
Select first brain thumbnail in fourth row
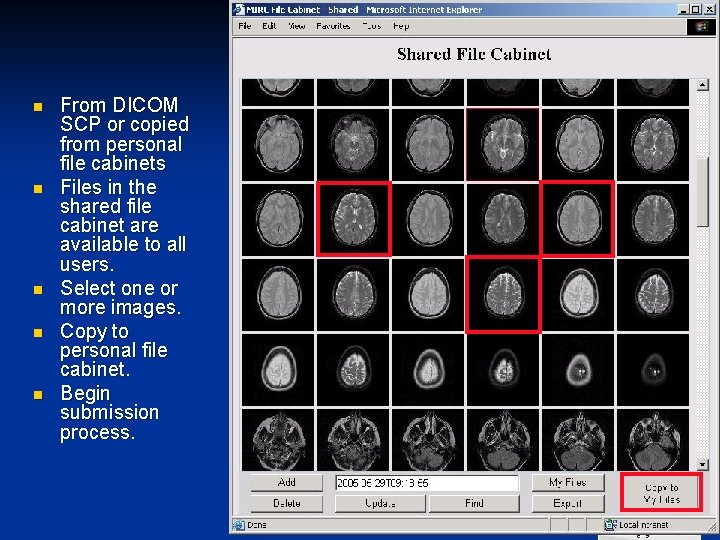point(278,295)
